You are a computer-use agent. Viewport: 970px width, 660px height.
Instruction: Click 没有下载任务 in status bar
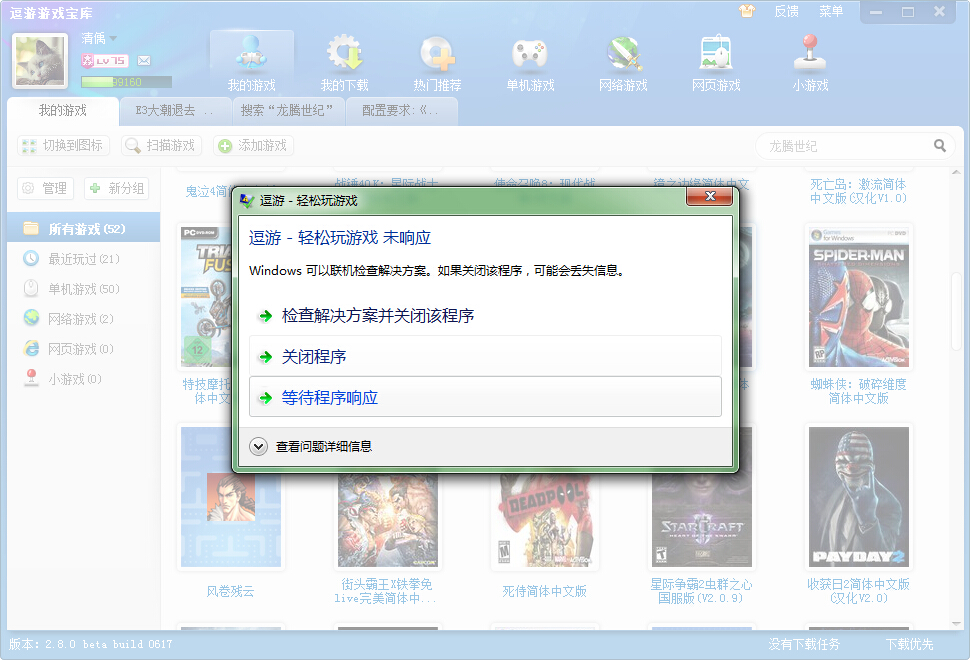coord(804,645)
